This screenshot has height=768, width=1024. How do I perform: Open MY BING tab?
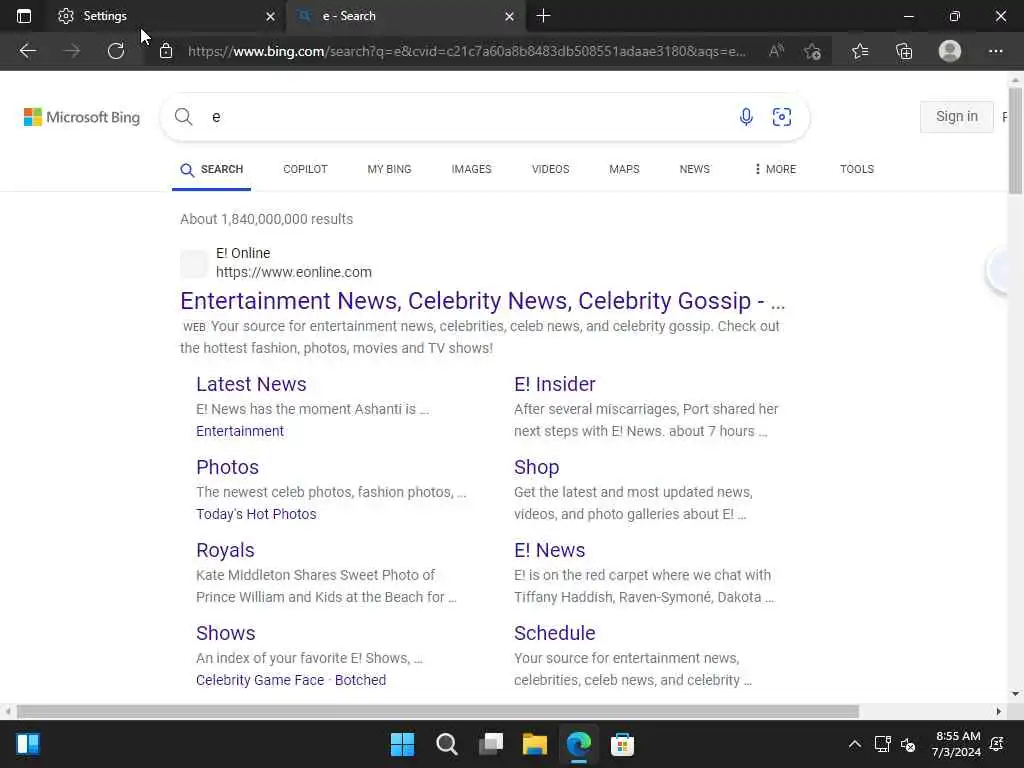click(x=389, y=169)
